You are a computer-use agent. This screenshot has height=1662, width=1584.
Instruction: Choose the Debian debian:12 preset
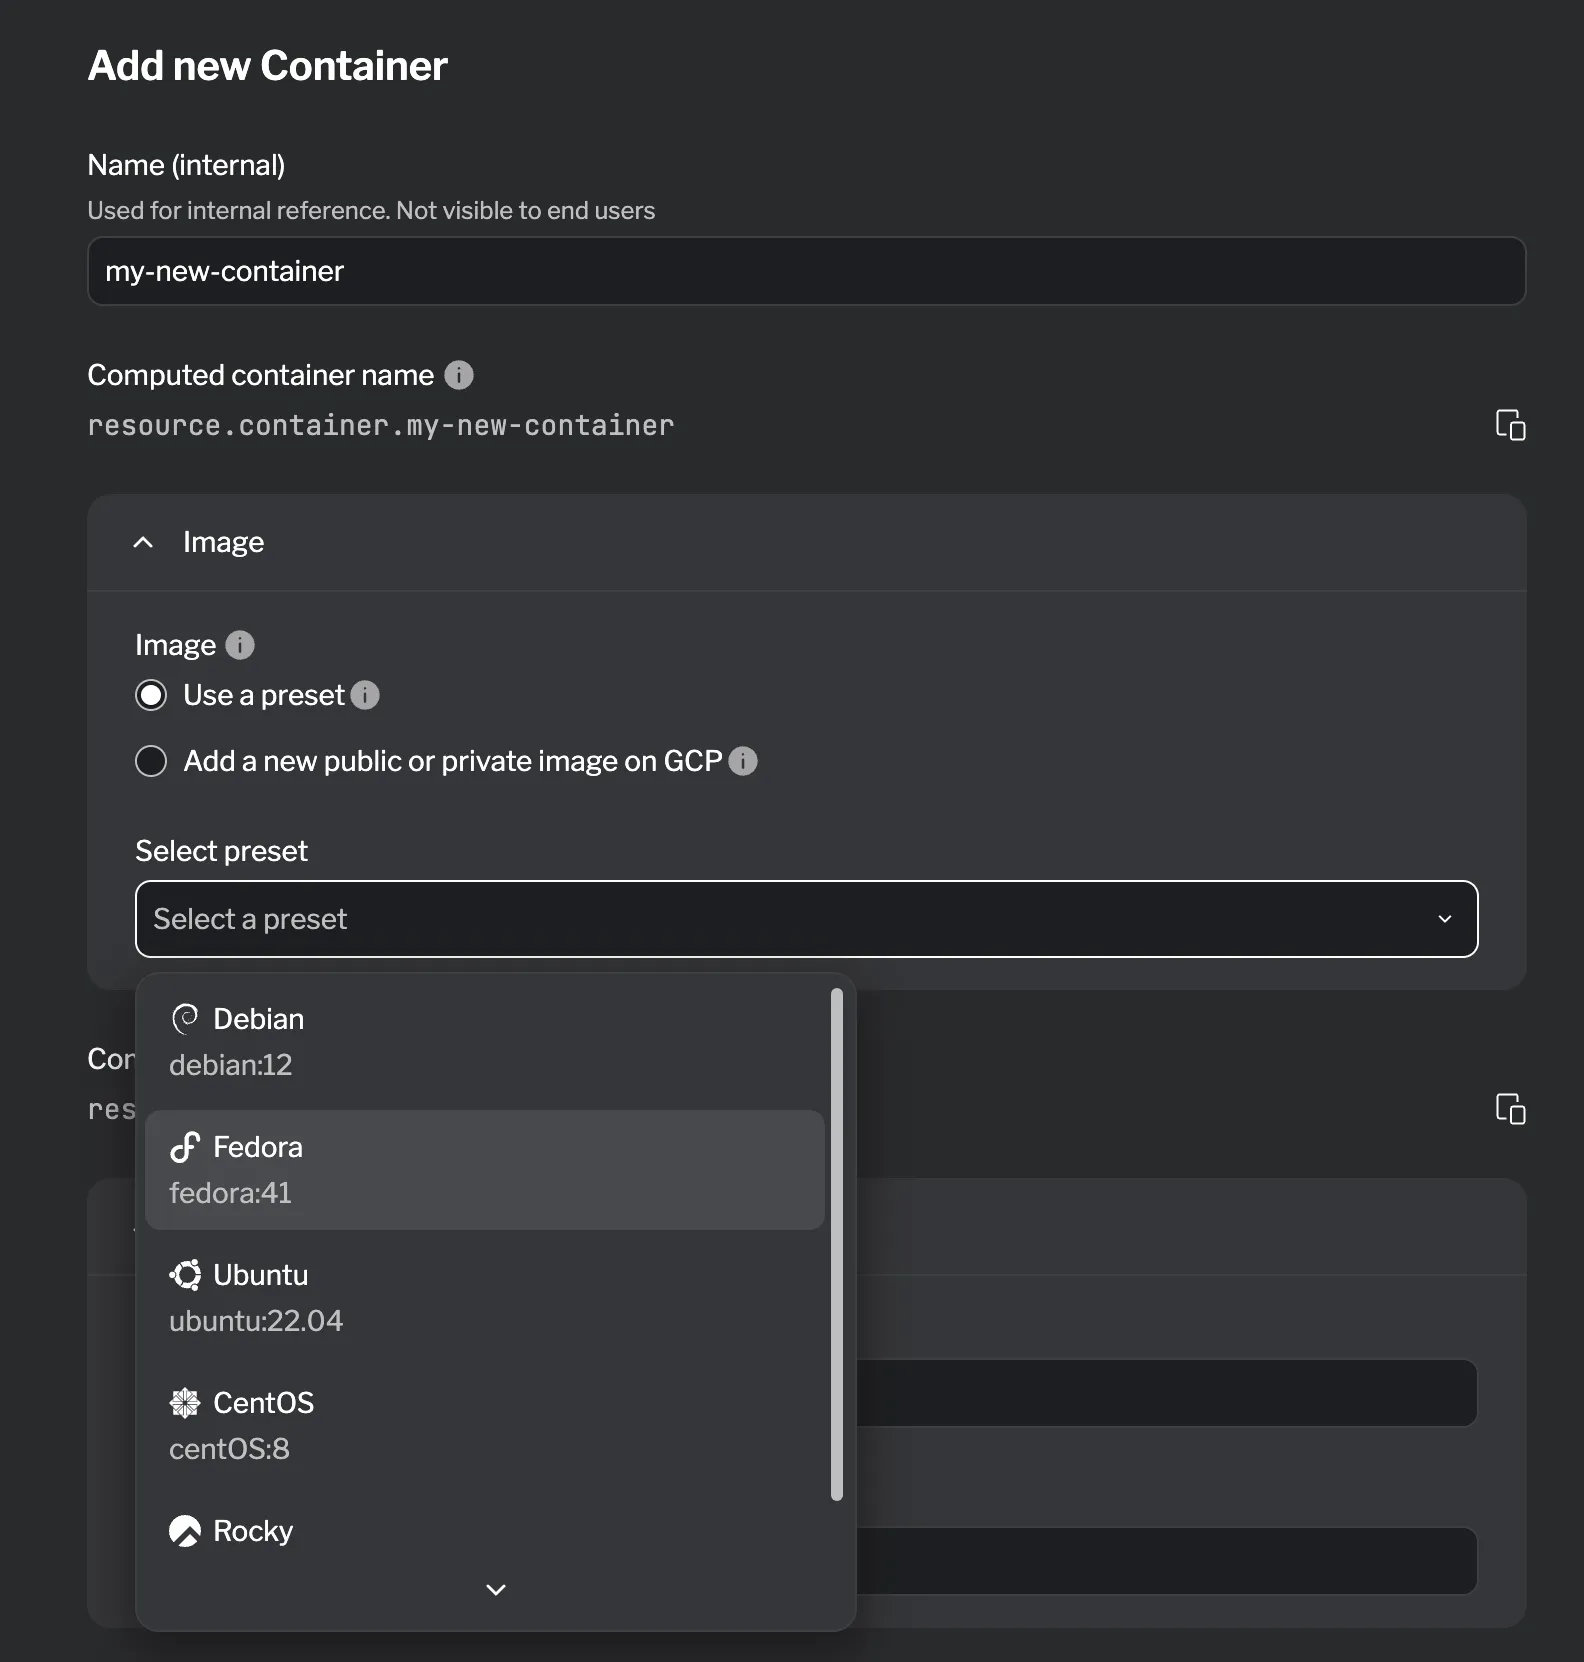pos(485,1042)
